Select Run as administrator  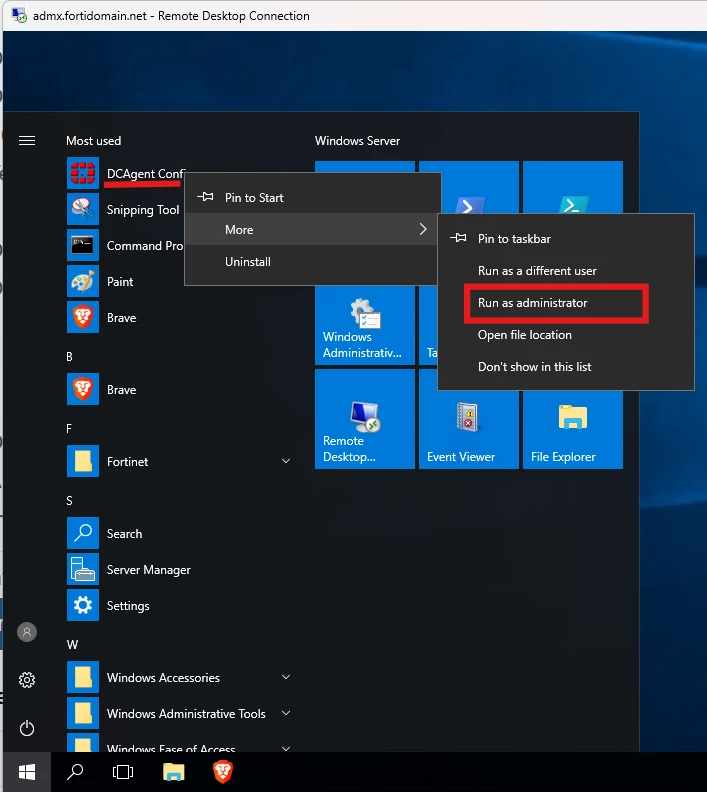(566, 303)
